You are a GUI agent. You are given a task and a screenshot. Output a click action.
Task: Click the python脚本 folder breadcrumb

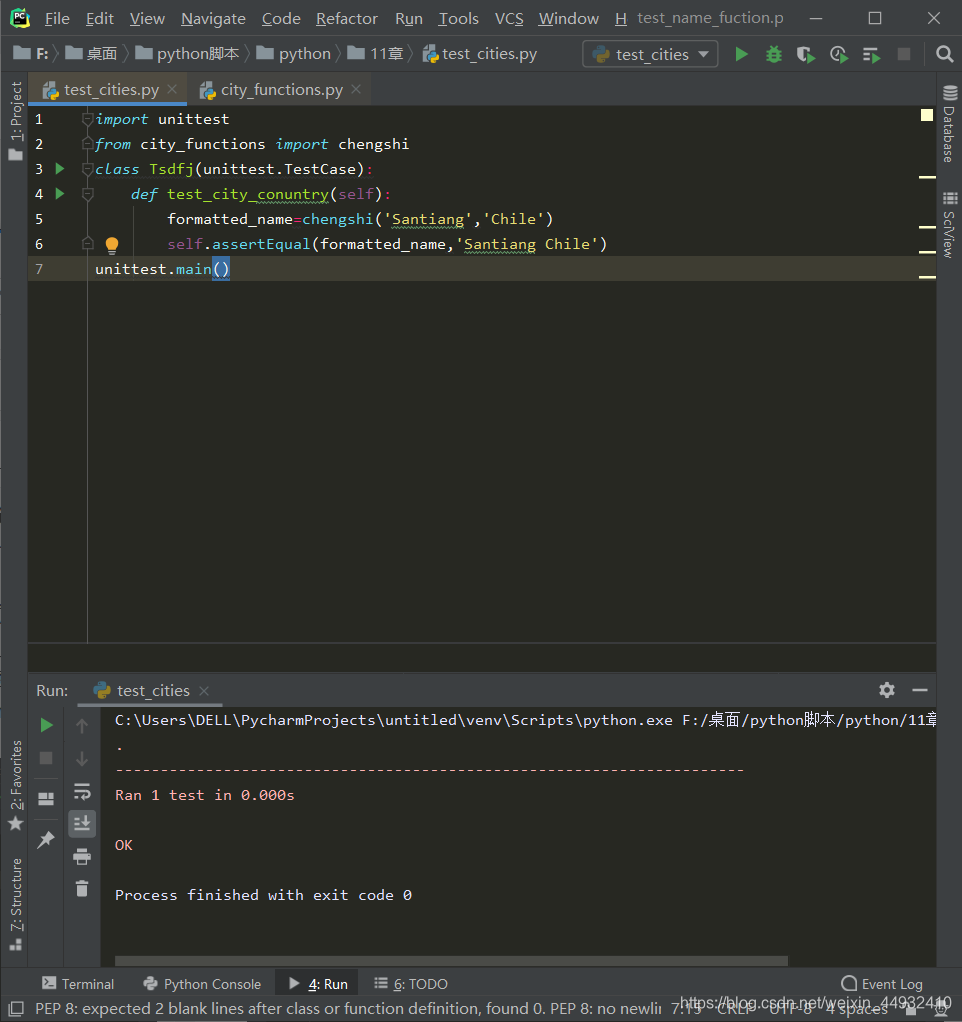pos(187,53)
